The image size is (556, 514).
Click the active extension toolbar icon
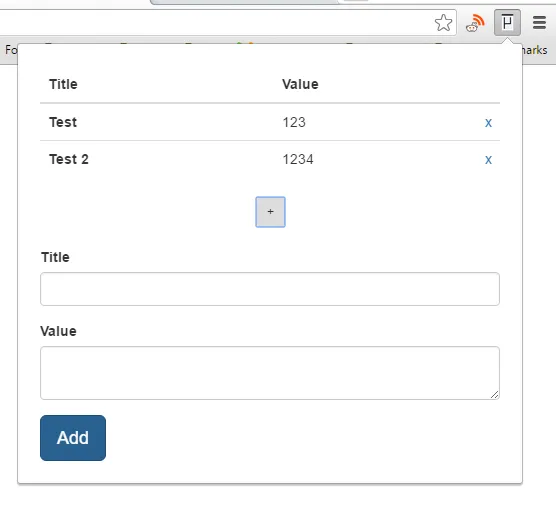pos(507,23)
